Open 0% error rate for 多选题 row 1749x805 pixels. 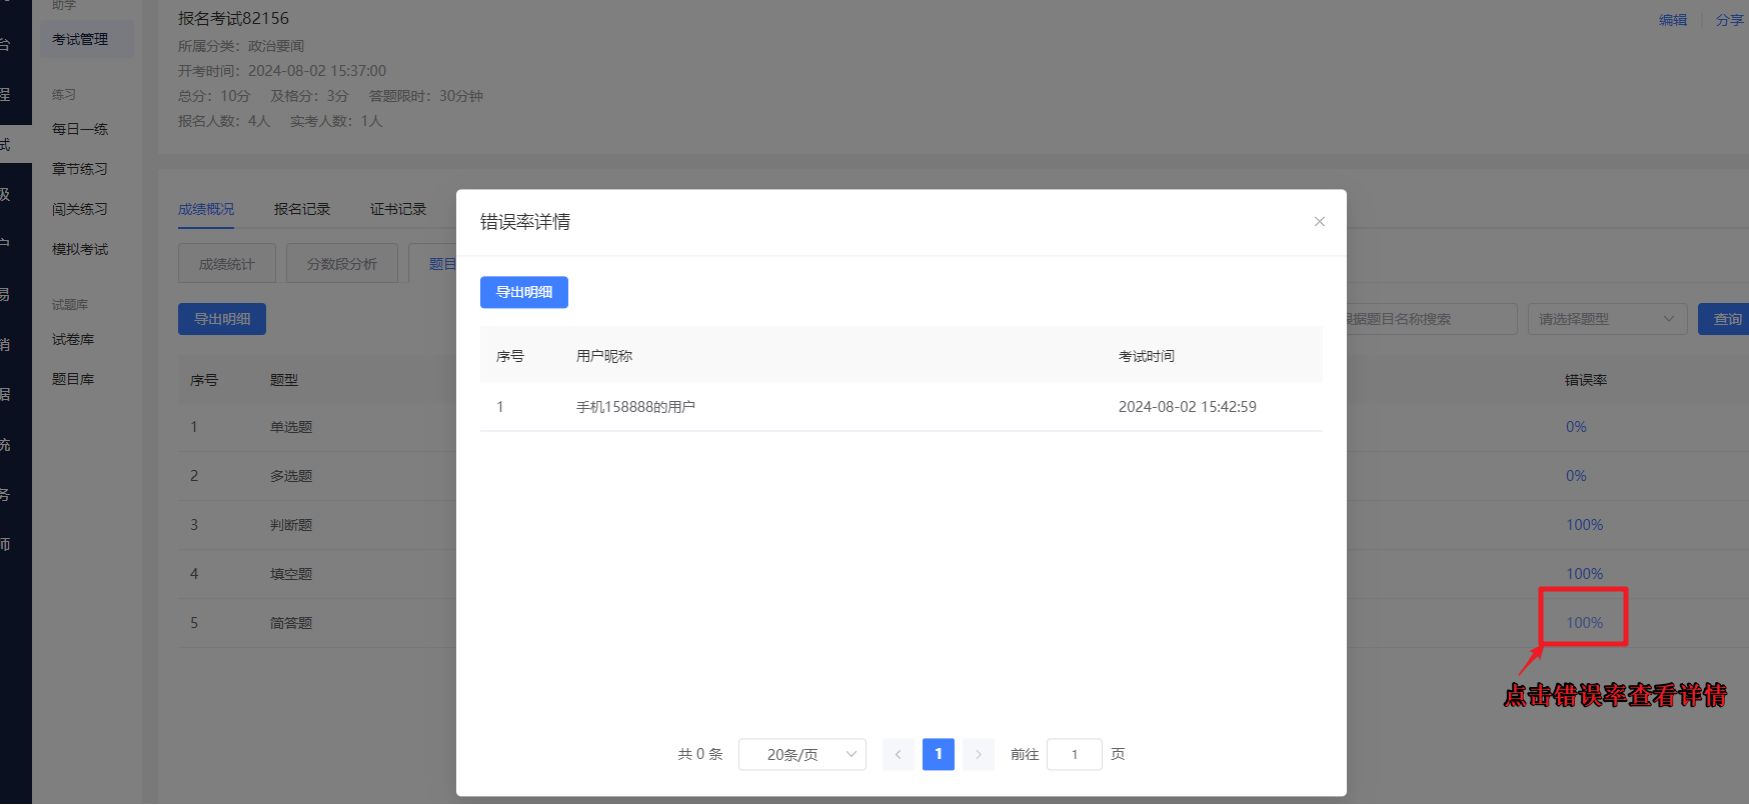pyautogui.click(x=1576, y=476)
